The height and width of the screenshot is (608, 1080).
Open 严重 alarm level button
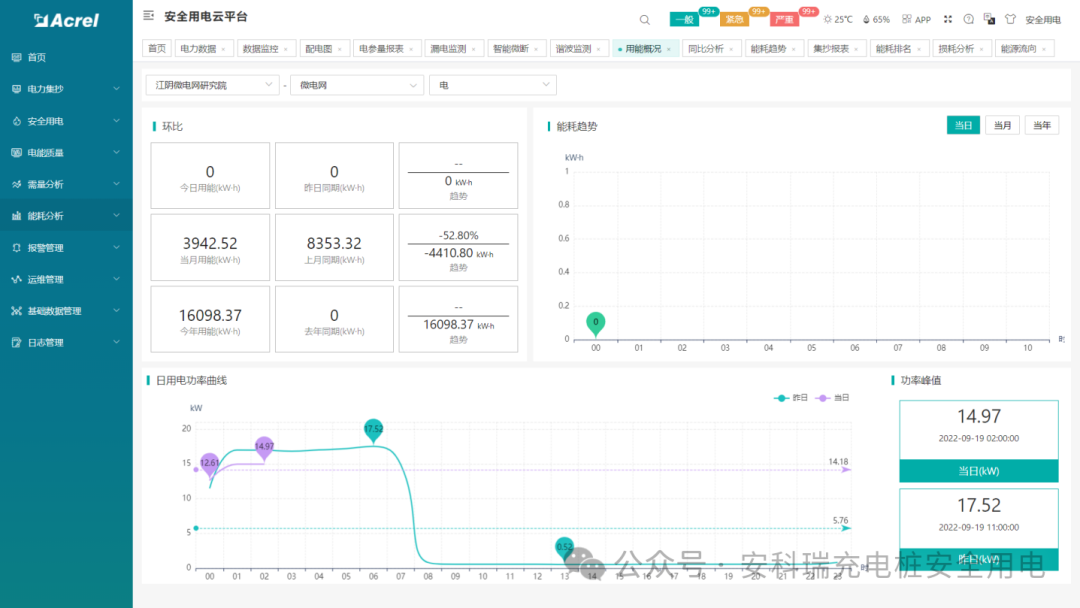coord(784,19)
